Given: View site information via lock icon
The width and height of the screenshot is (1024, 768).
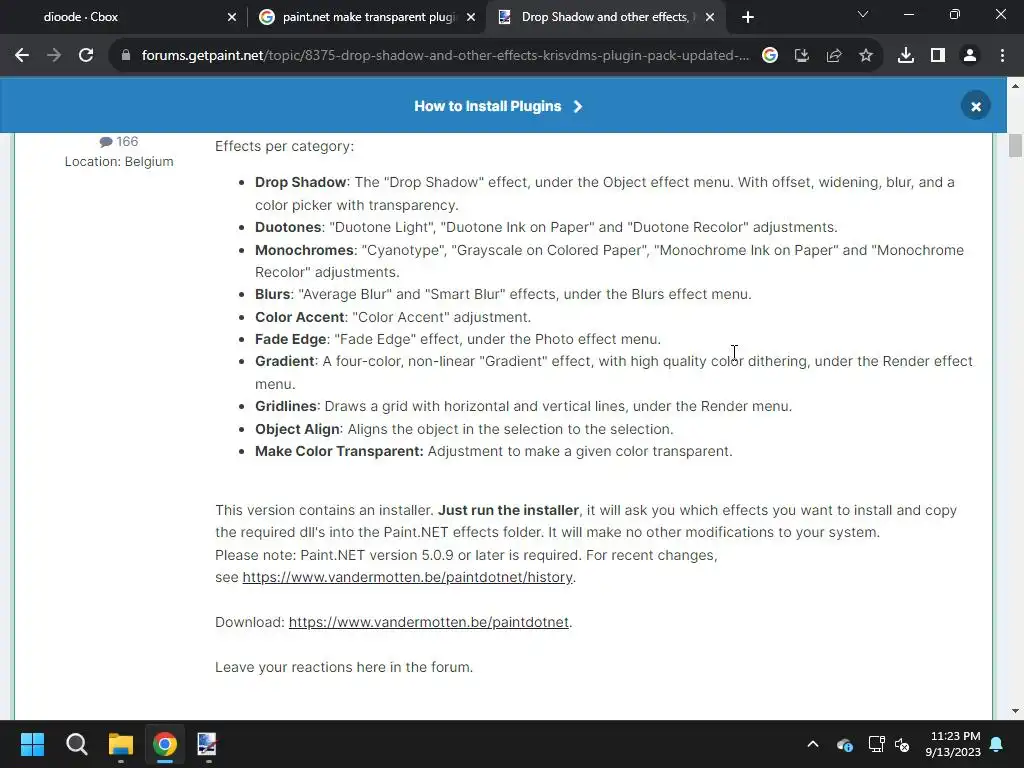Looking at the screenshot, I should (125, 56).
